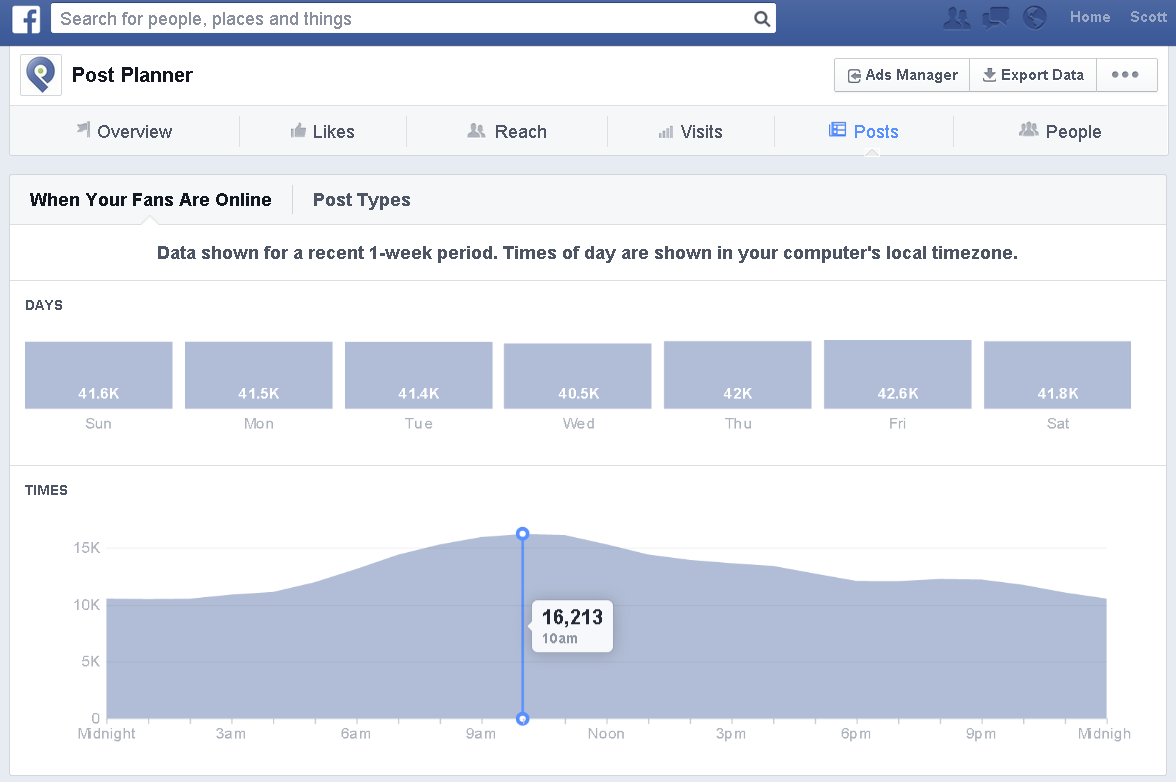
Task: Open the Ads Manager button
Action: pos(901,74)
